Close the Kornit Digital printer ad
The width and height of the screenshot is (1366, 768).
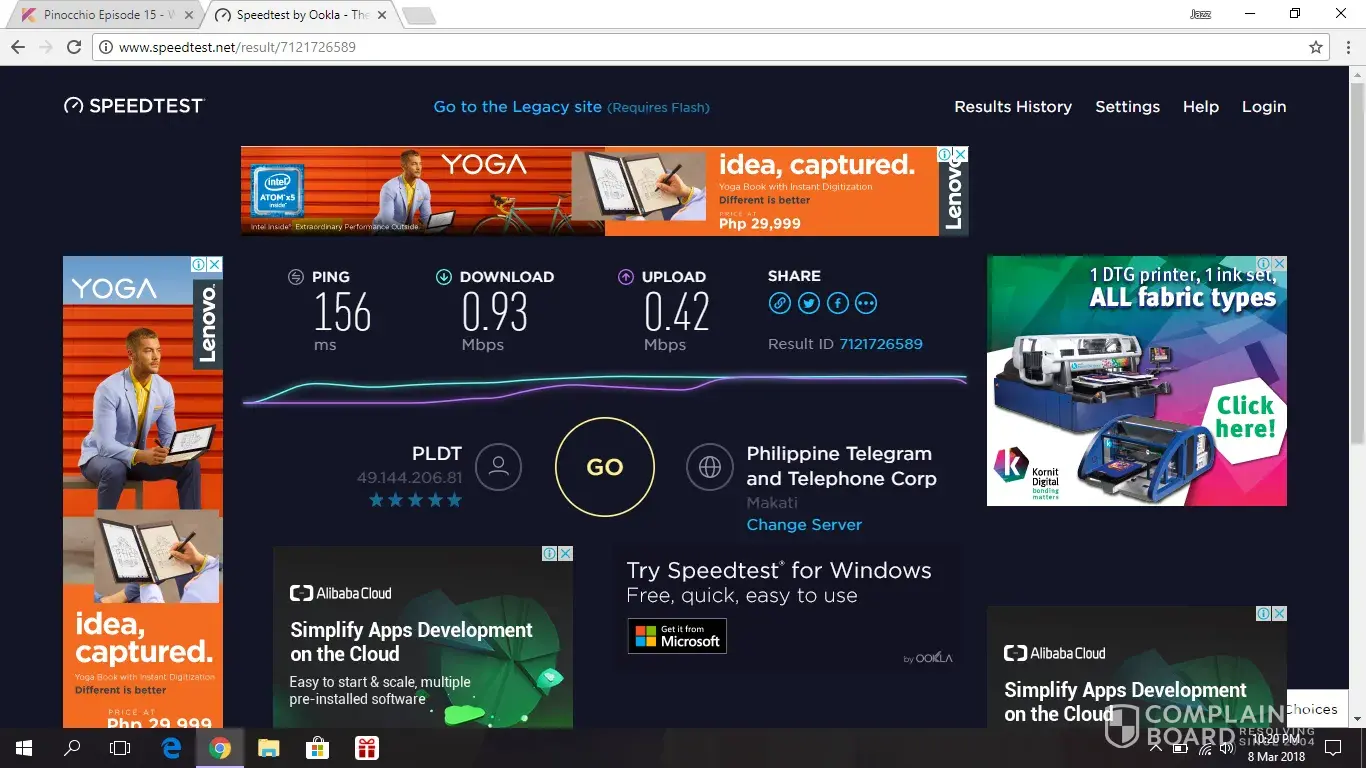[1278, 263]
